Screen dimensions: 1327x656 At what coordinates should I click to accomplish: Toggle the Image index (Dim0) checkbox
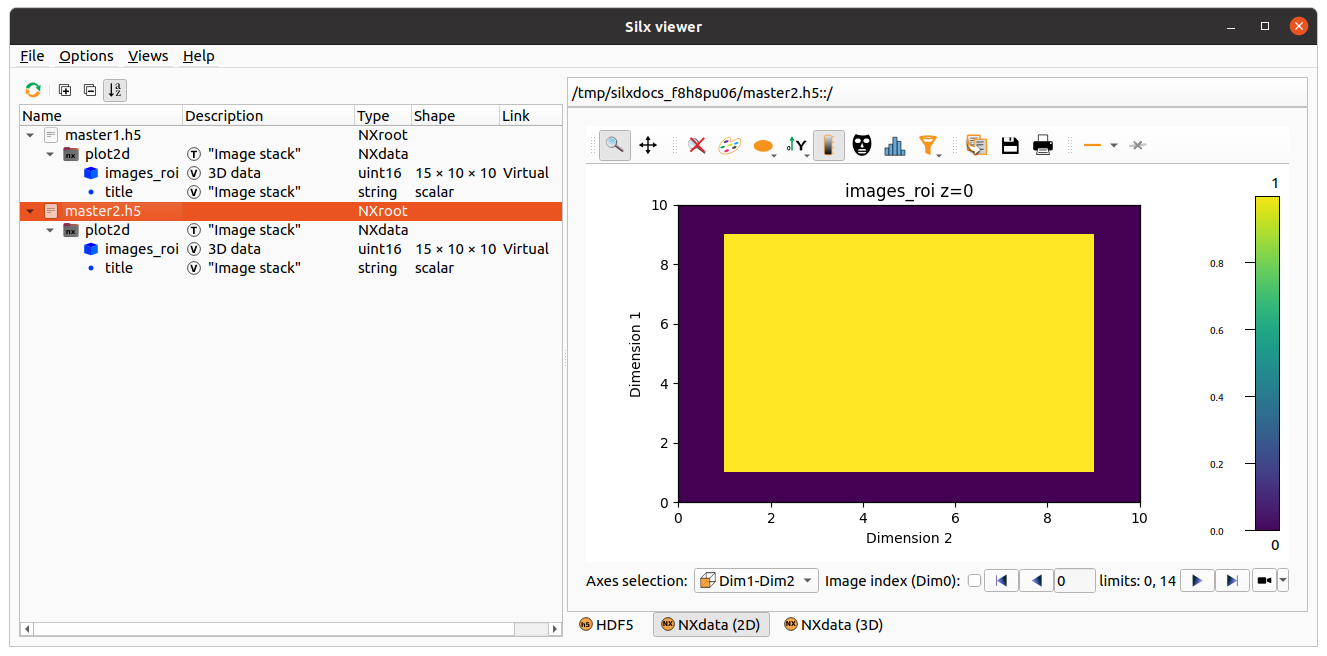tap(974, 581)
